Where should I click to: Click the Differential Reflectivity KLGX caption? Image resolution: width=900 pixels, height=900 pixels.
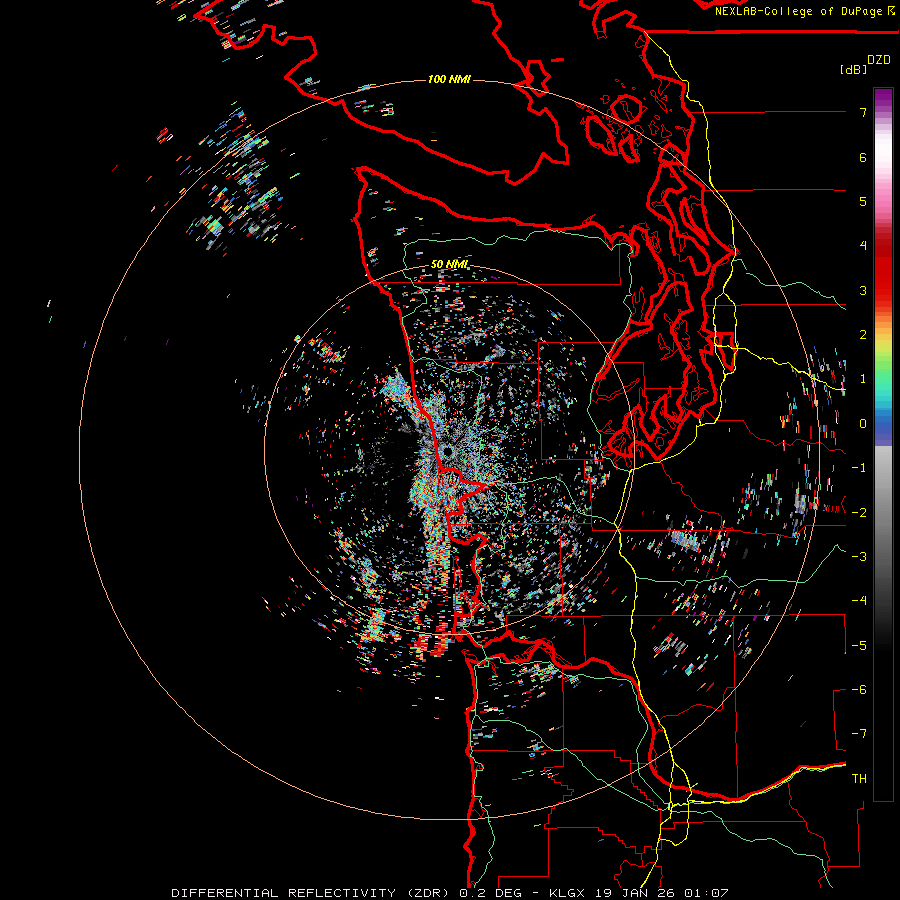[x=450, y=893]
